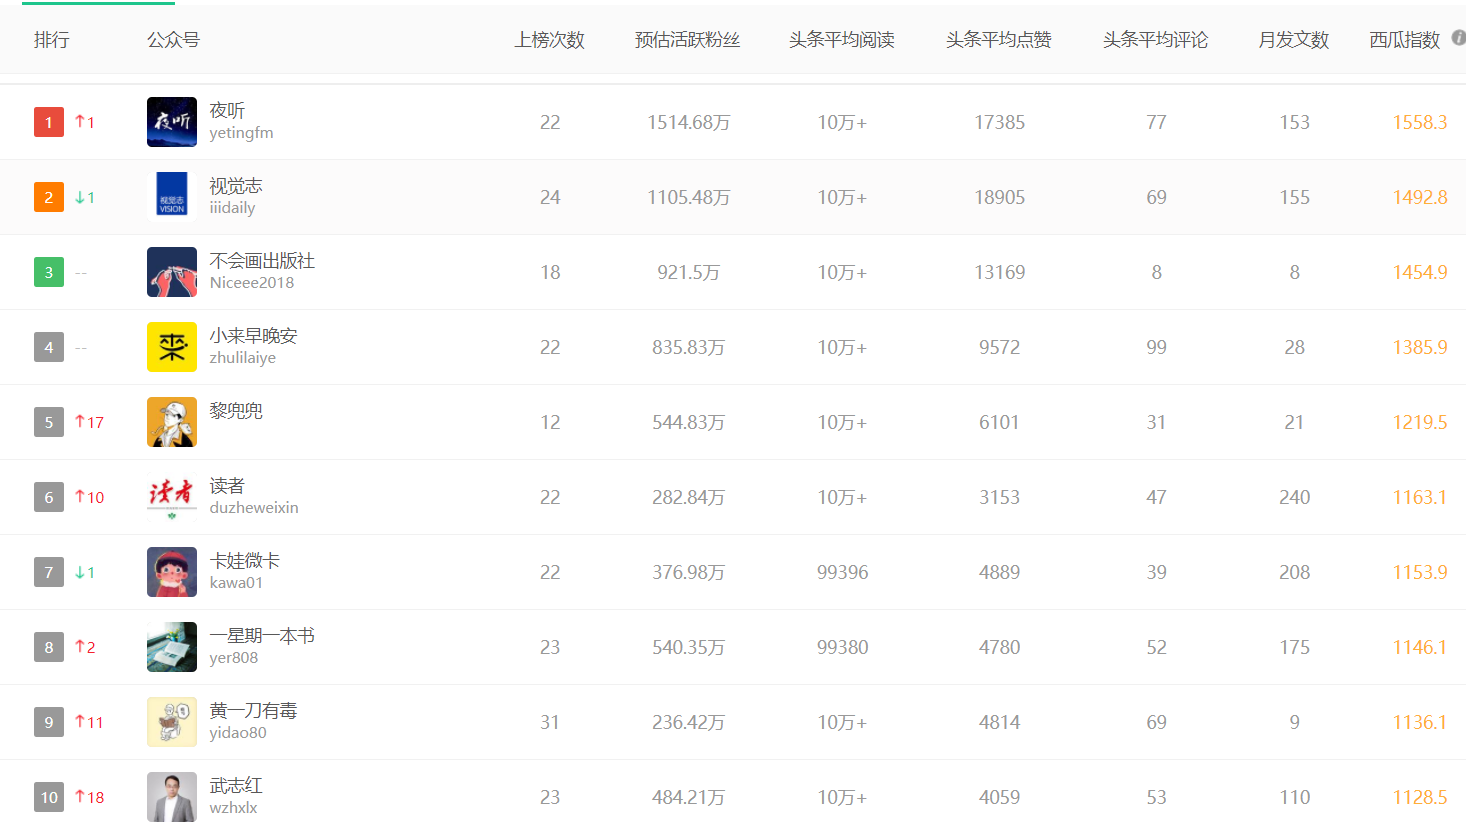Viewport: 1466px width, 833px height.
Task: Click the kawa01 account ID
Action: click(x=236, y=583)
